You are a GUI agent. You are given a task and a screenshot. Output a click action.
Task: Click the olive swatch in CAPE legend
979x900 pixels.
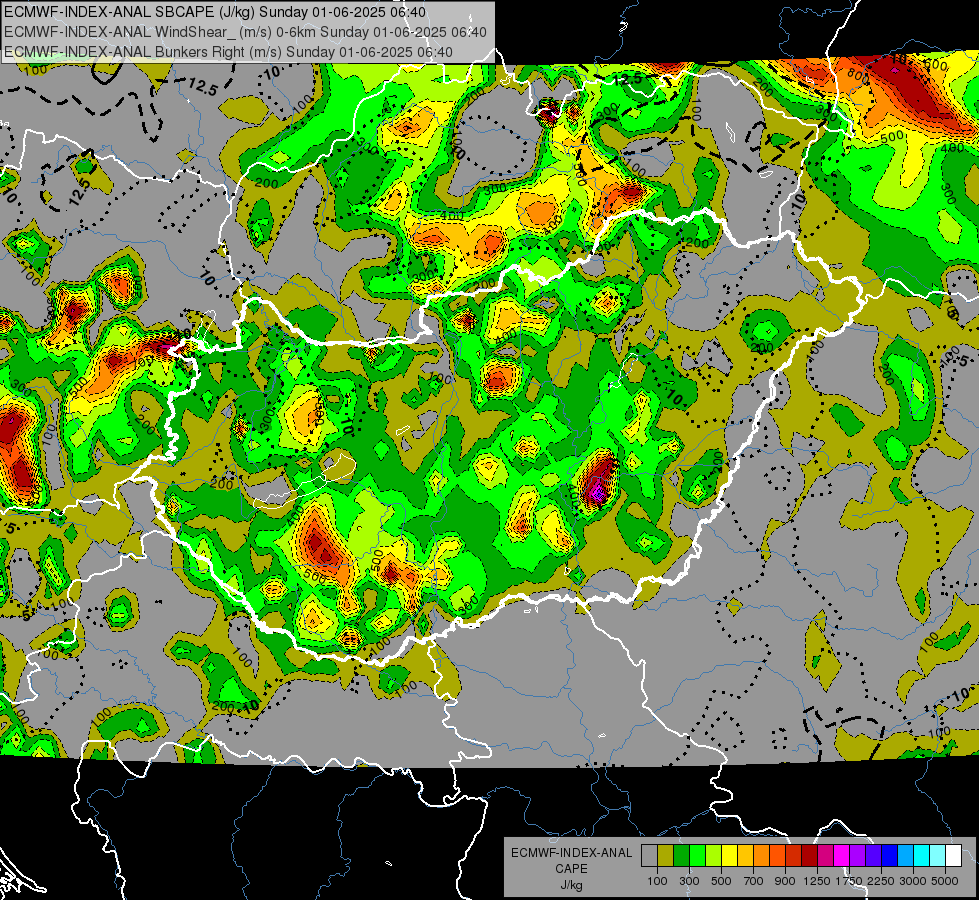click(x=665, y=855)
